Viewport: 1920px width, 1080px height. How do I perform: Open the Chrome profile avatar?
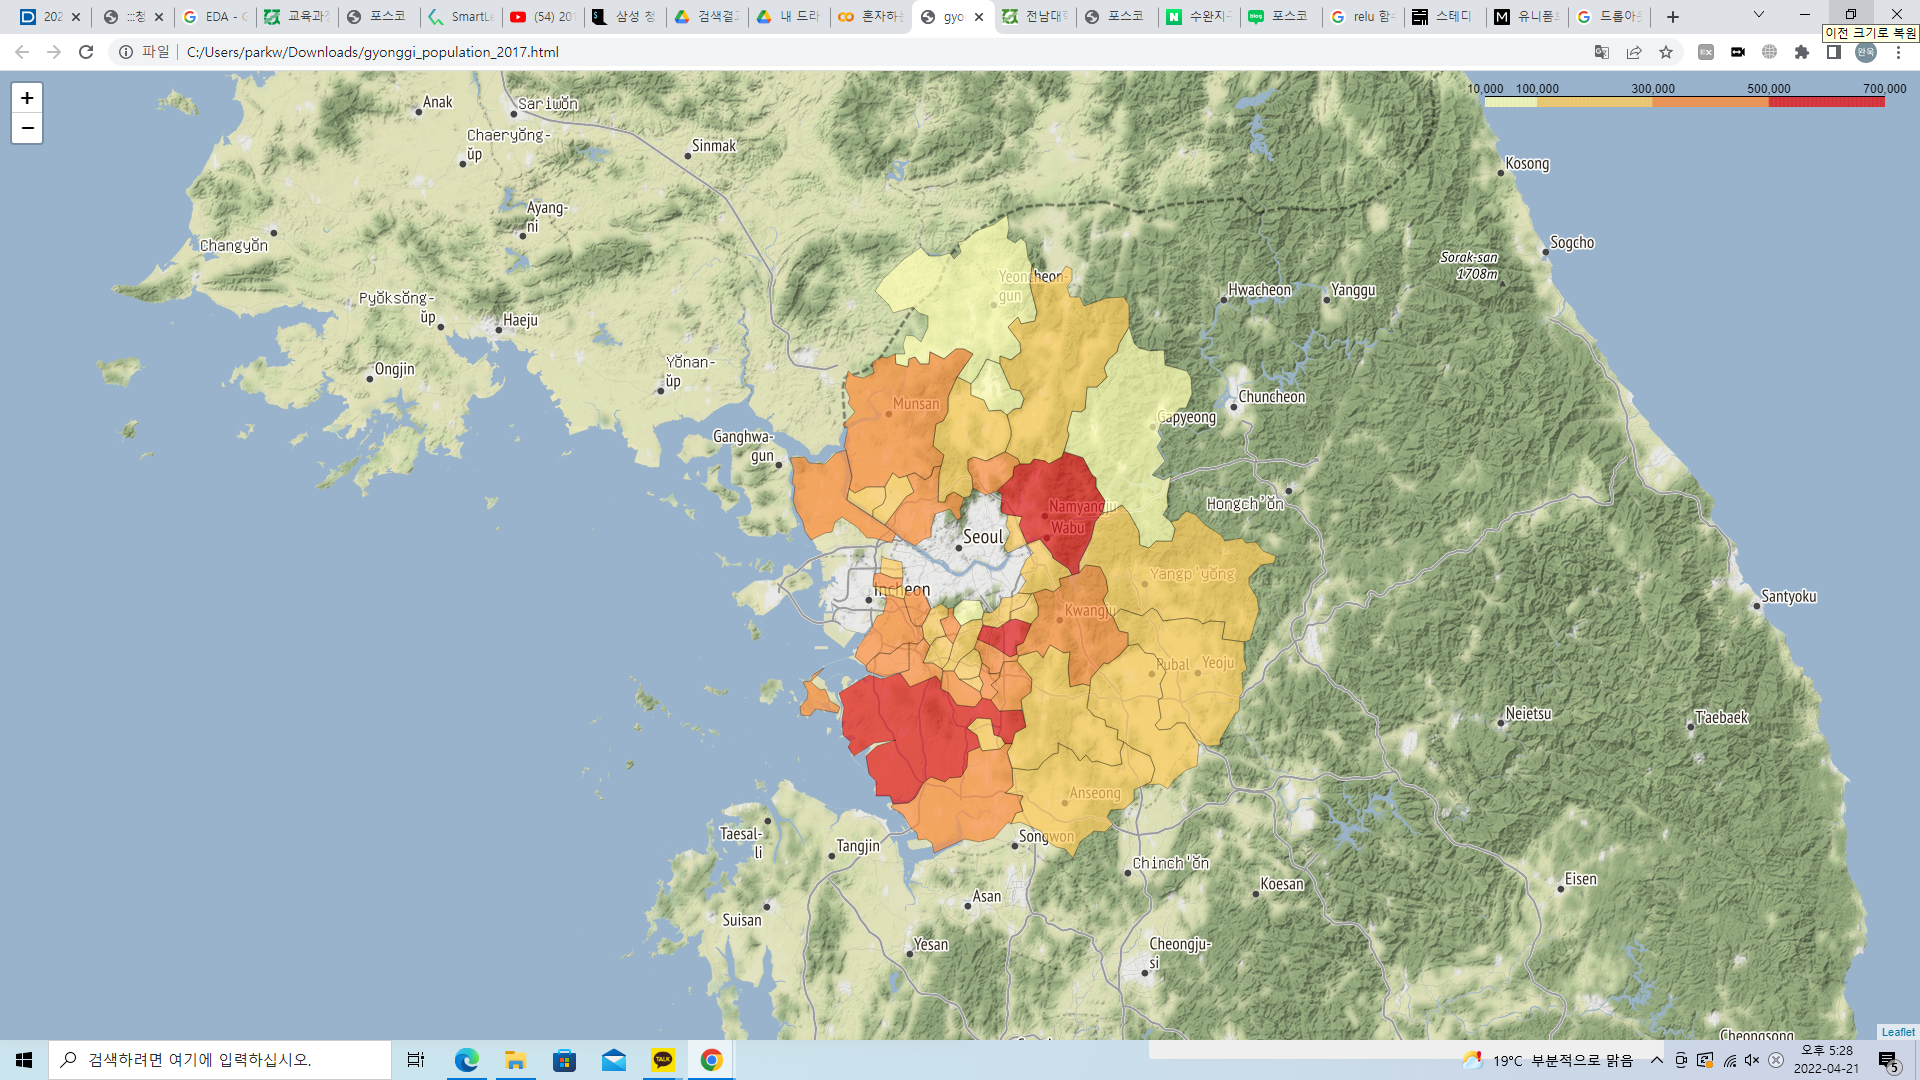pos(1866,52)
